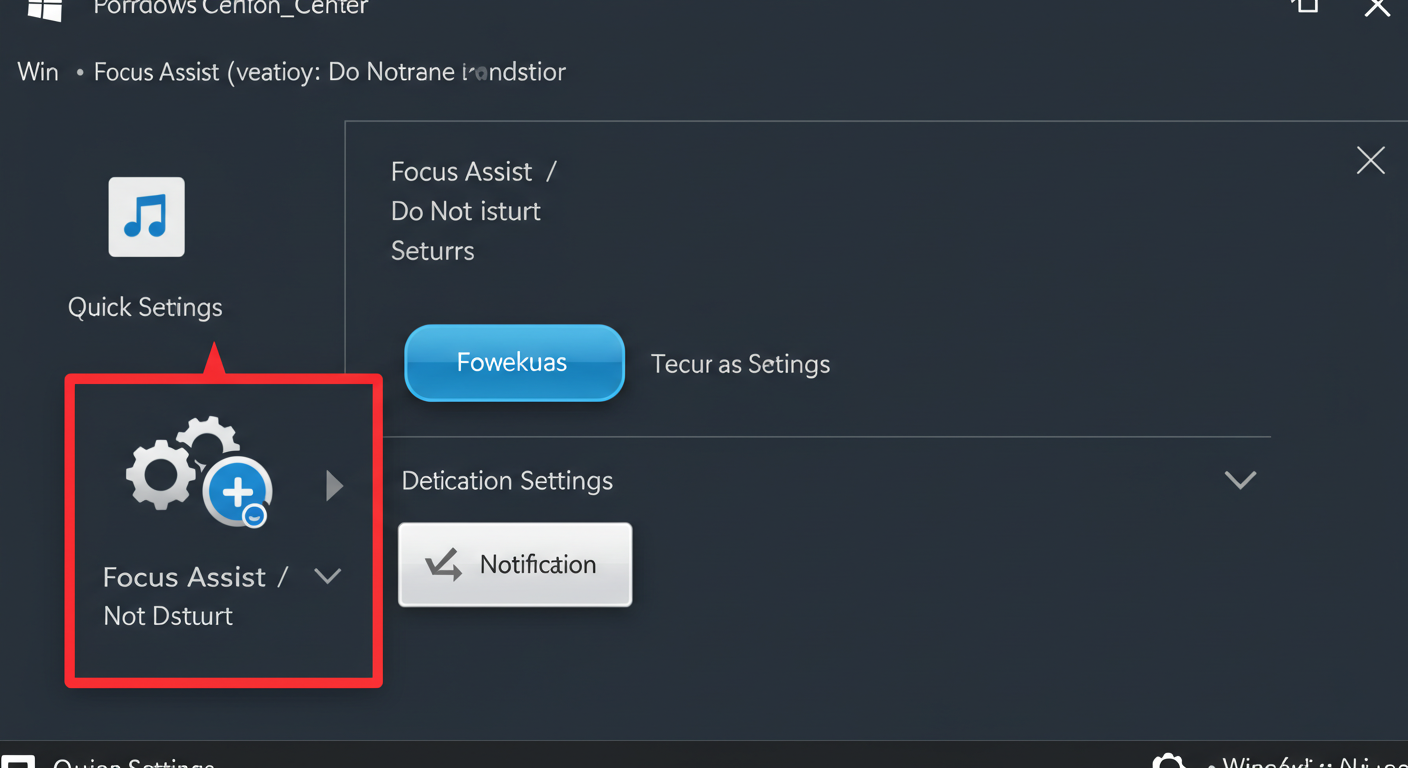Collapse the Detication Settings chevron
This screenshot has width=1408, height=768.
(x=1240, y=480)
